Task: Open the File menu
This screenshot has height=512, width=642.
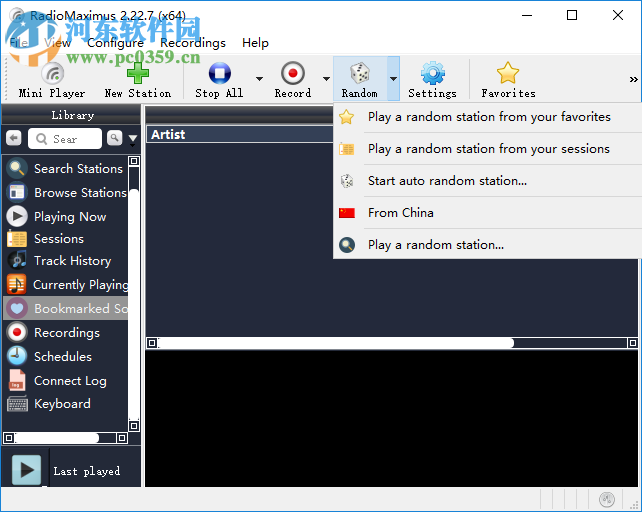Action: pyautogui.click(x=19, y=43)
